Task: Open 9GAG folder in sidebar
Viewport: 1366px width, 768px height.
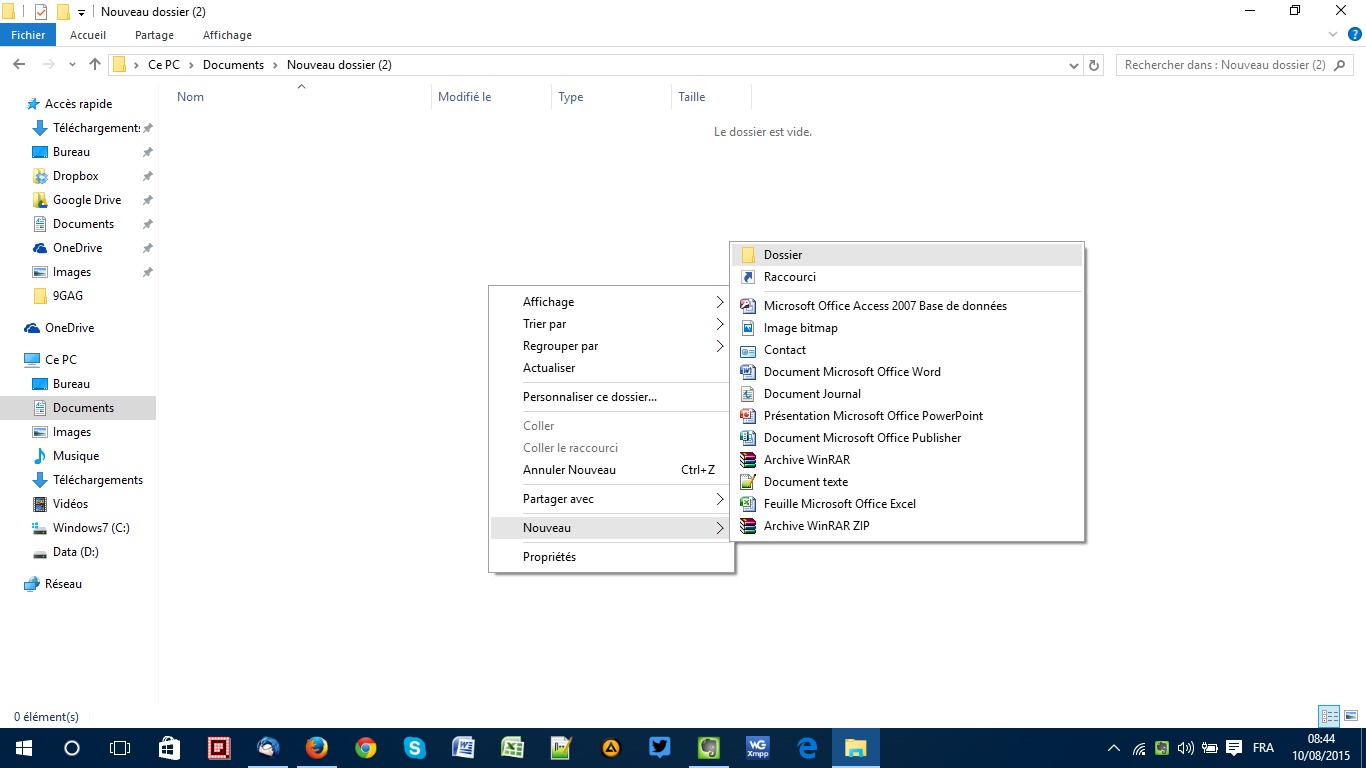Action: 67,296
